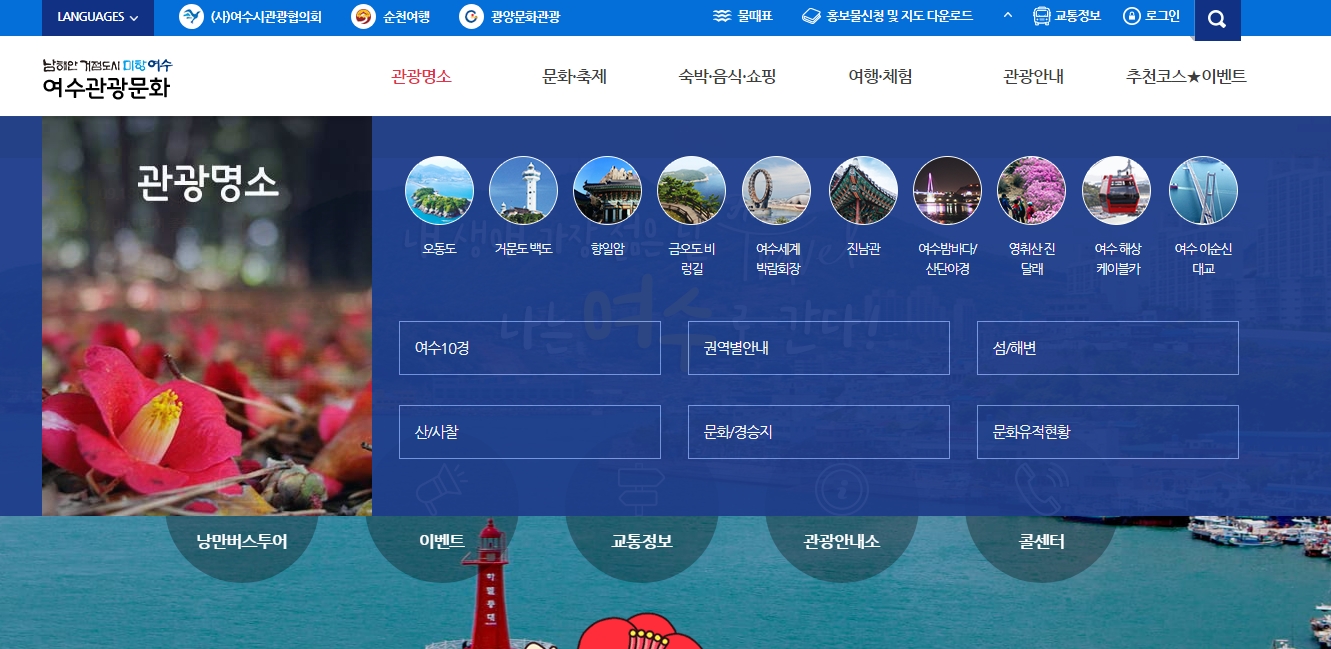Click the search magnifier icon
The width and height of the screenshot is (1331, 649).
pos(1216,19)
